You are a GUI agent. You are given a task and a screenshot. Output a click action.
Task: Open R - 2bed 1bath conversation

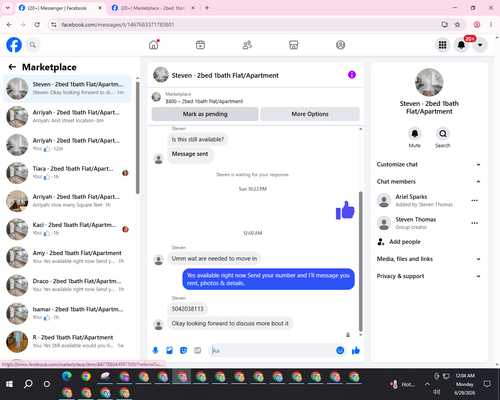click(67, 342)
